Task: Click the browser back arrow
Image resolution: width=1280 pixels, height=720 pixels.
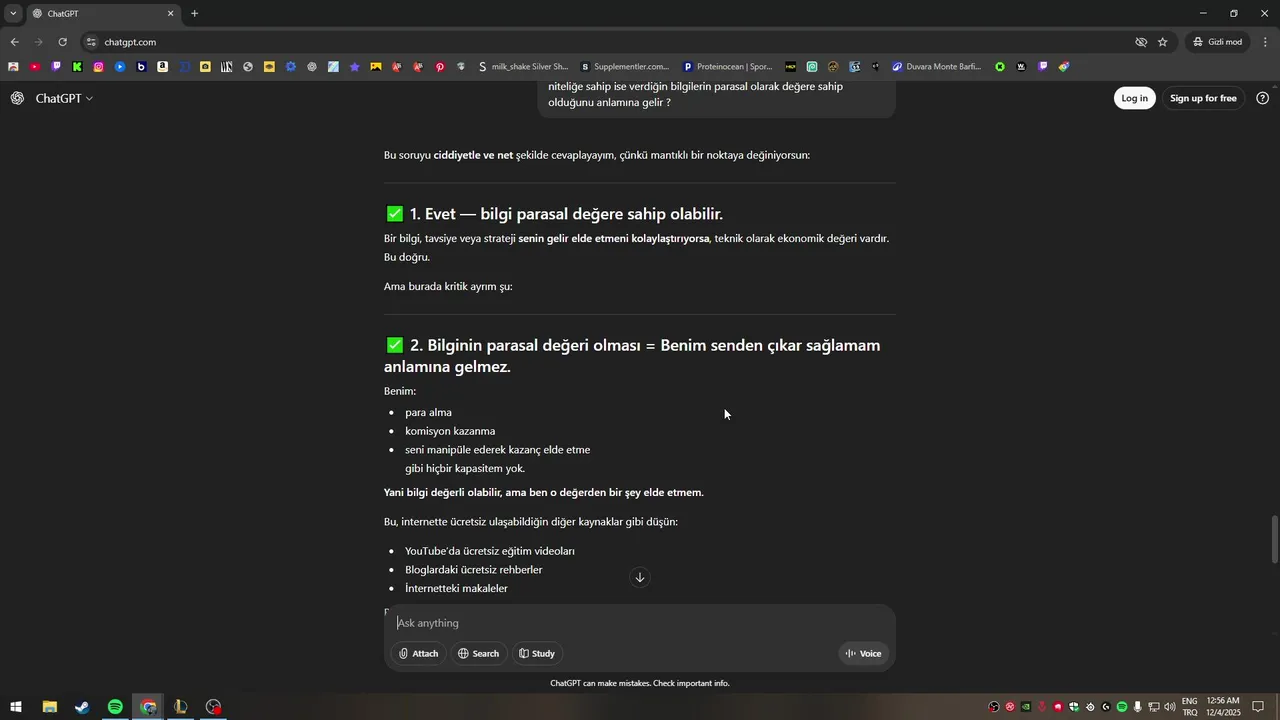Action: (x=14, y=42)
